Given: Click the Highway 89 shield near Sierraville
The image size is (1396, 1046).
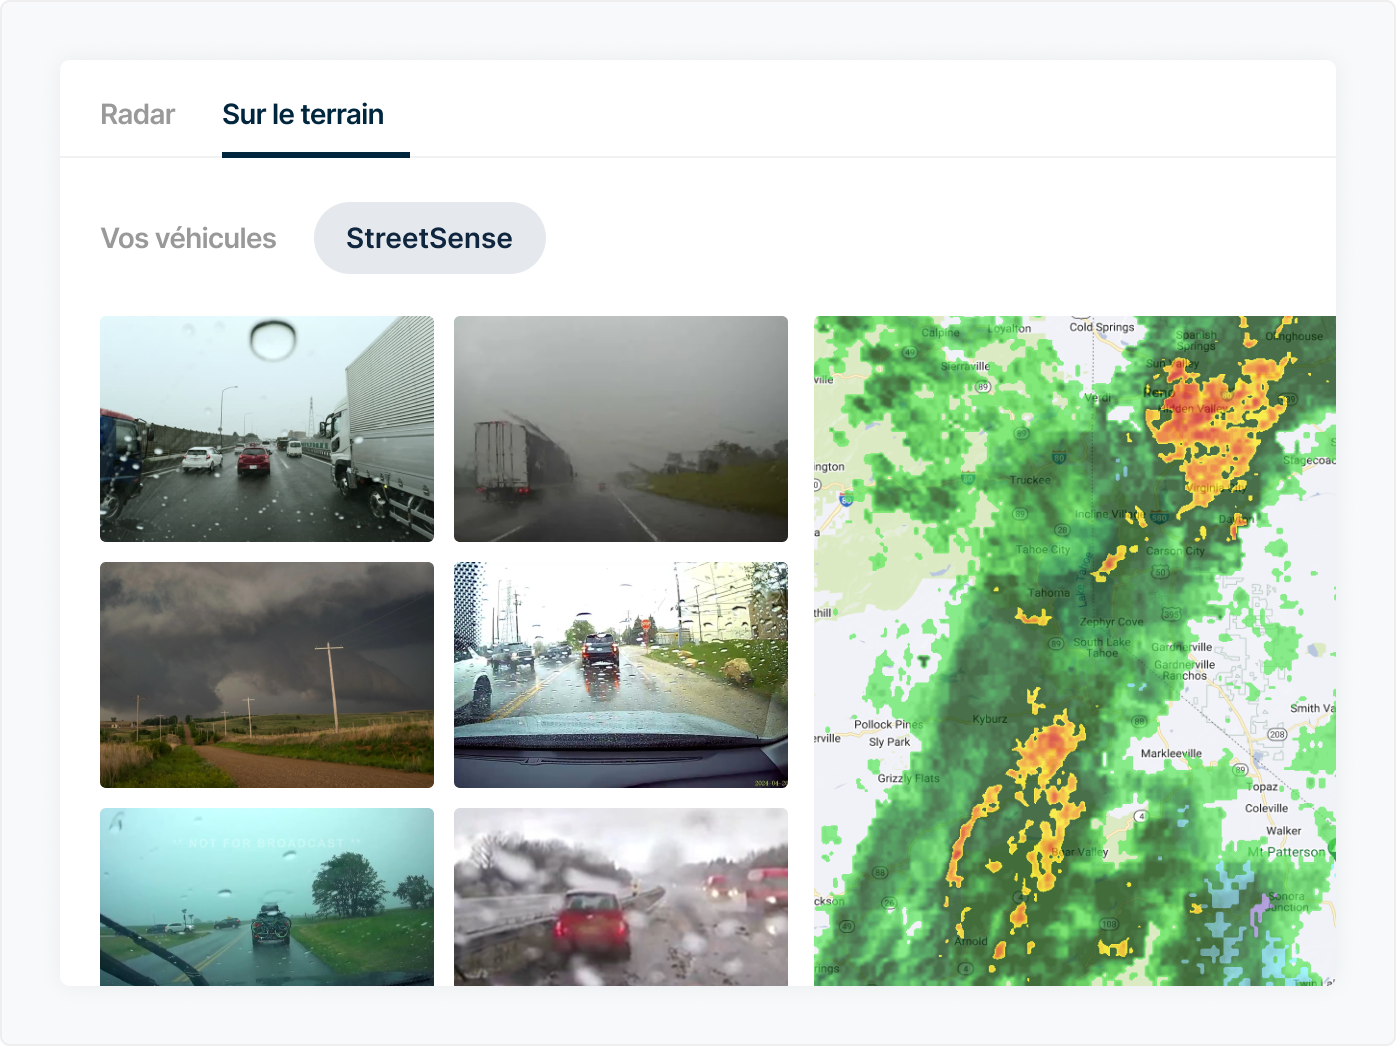Looking at the screenshot, I should 983,386.
